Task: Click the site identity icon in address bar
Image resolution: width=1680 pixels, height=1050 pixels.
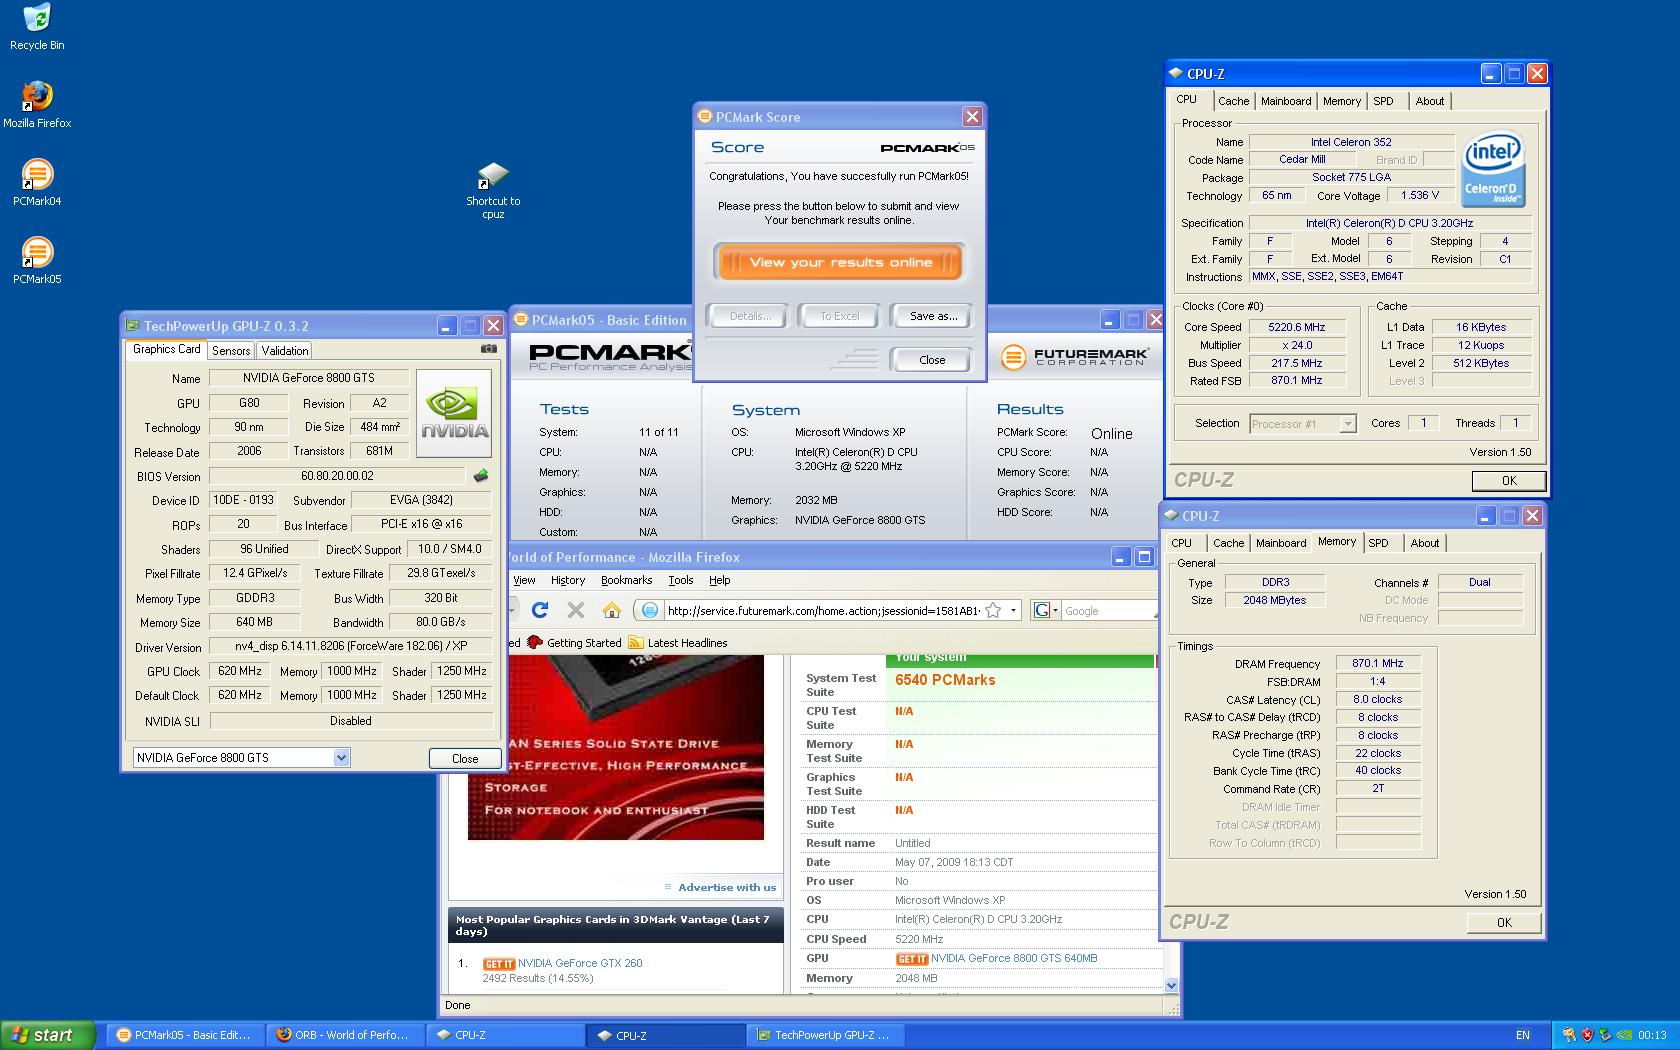Action: tap(649, 610)
